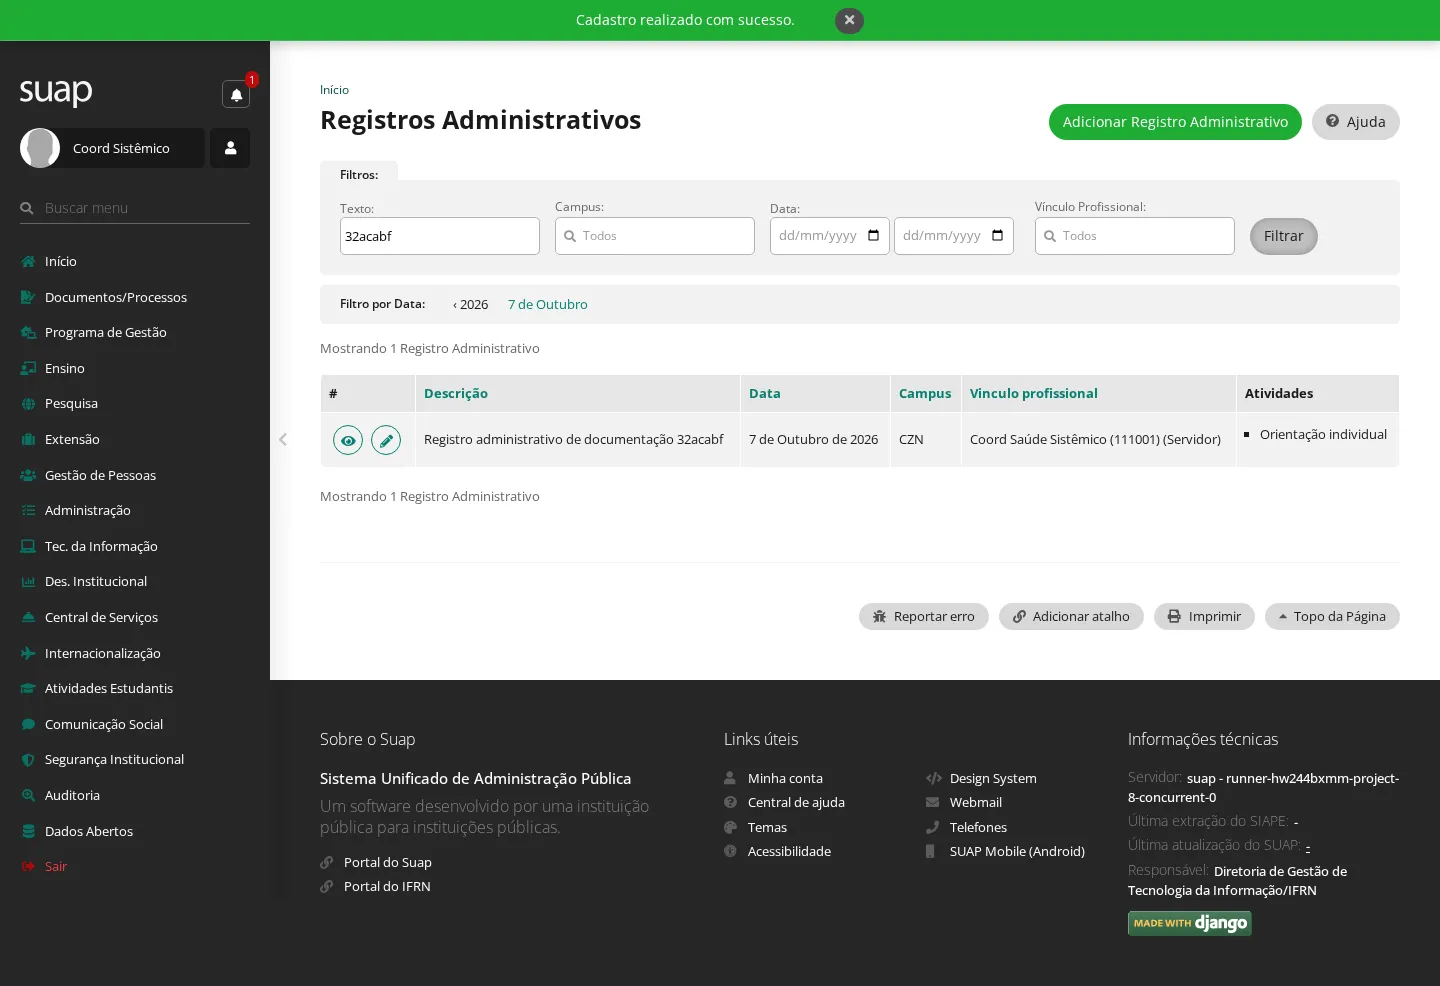
Task: Open the Campus filter dropdown
Action: (655, 236)
